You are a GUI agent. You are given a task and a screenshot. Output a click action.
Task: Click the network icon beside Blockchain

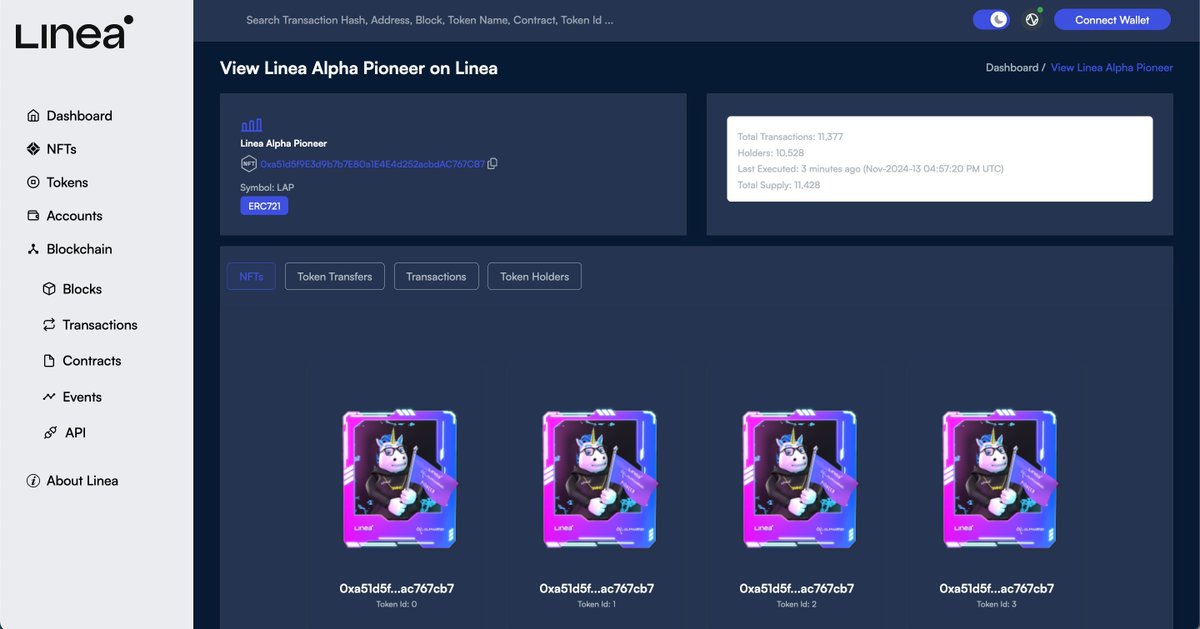(x=33, y=249)
